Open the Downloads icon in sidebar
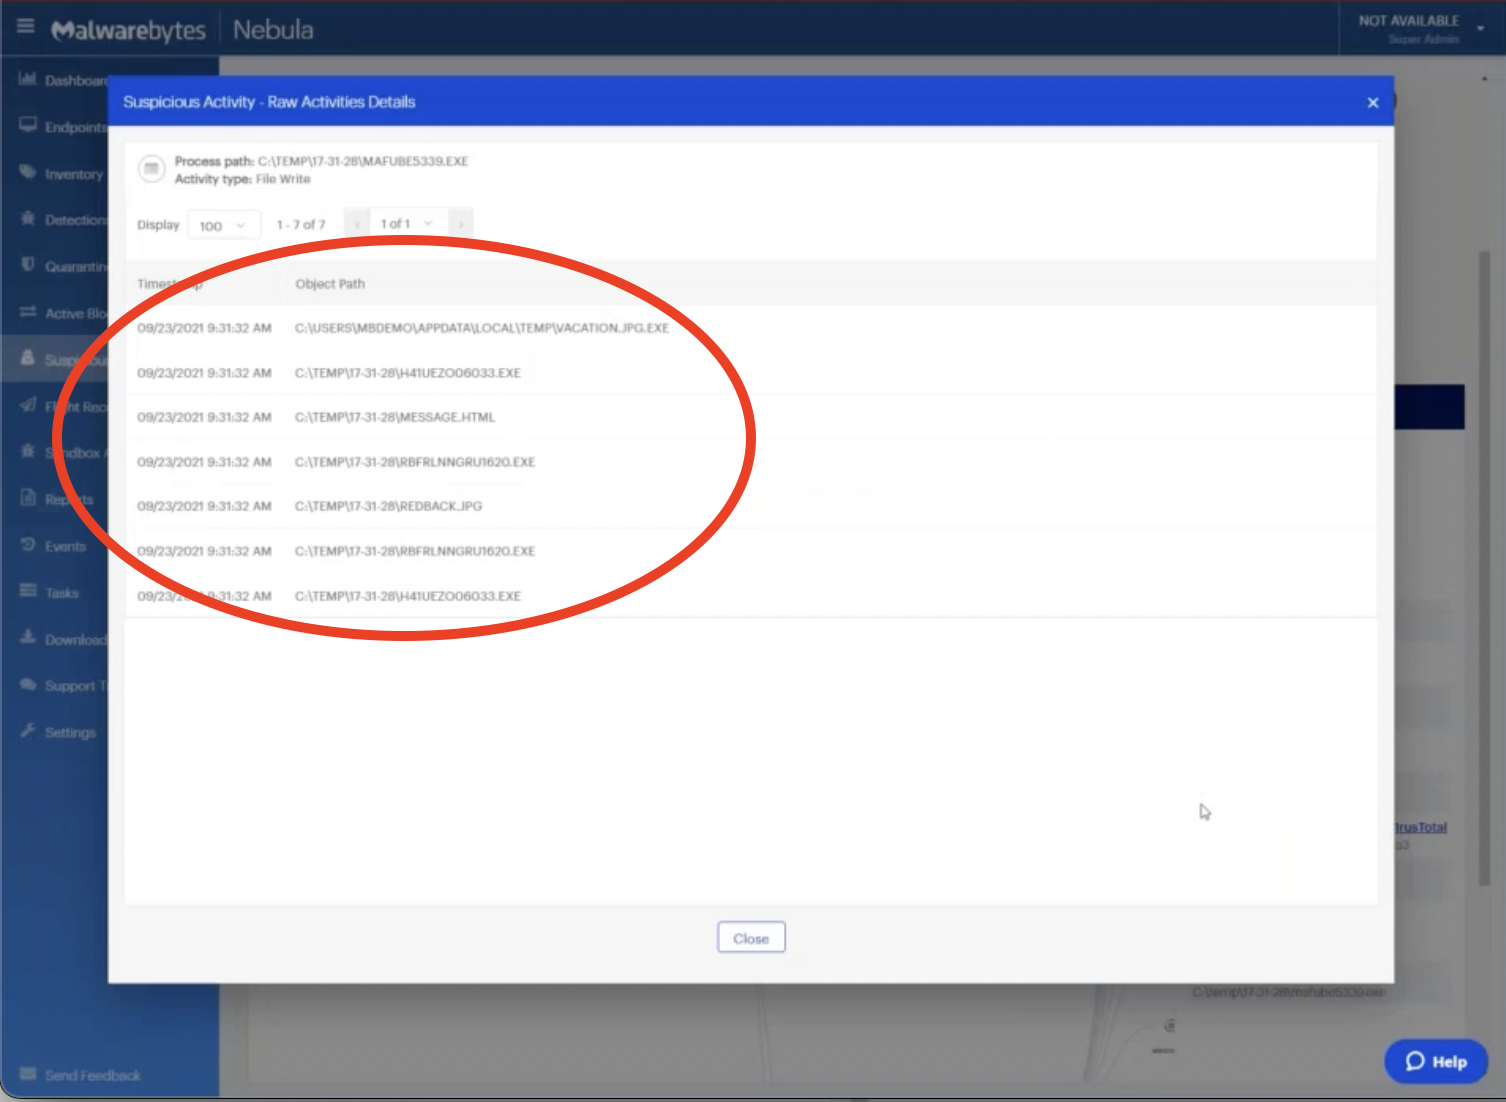This screenshot has height=1102, width=1506. (27, 638)
